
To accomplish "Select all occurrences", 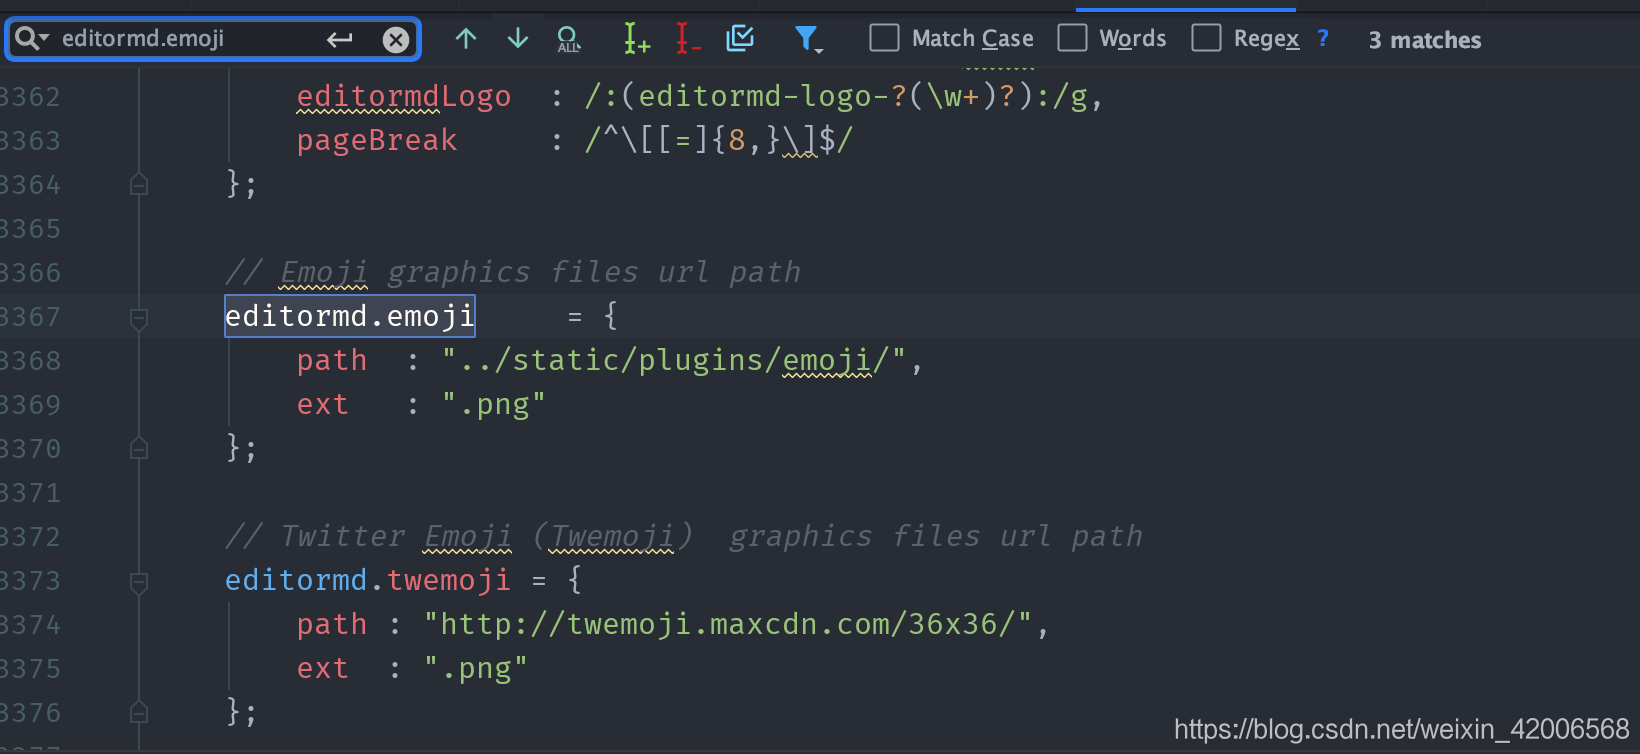I will click(568, 39).
